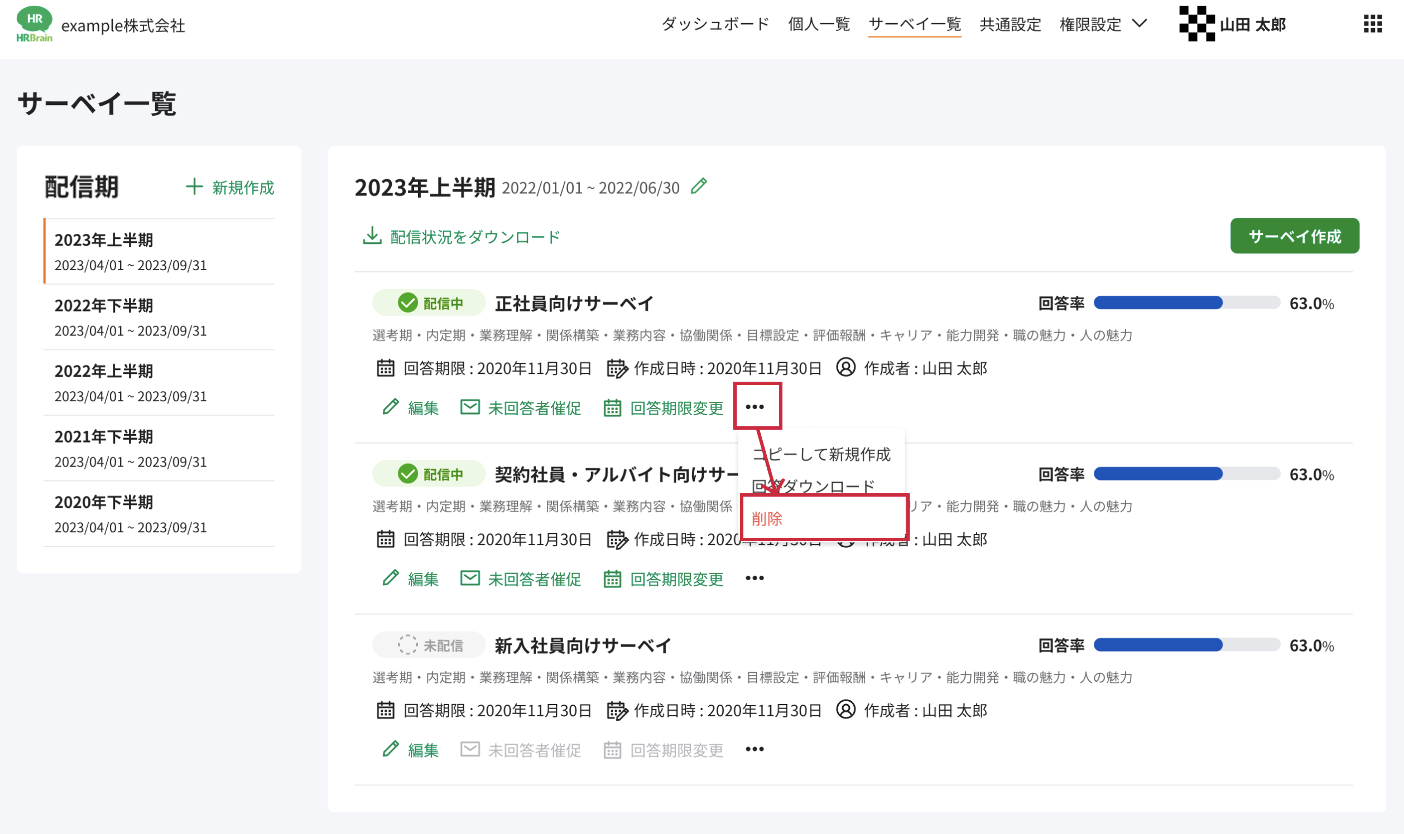Screen dimensions: 1404x834
Task: Expand the 権限設定 dropdown in the navigation
Action: coord(1102,24)
